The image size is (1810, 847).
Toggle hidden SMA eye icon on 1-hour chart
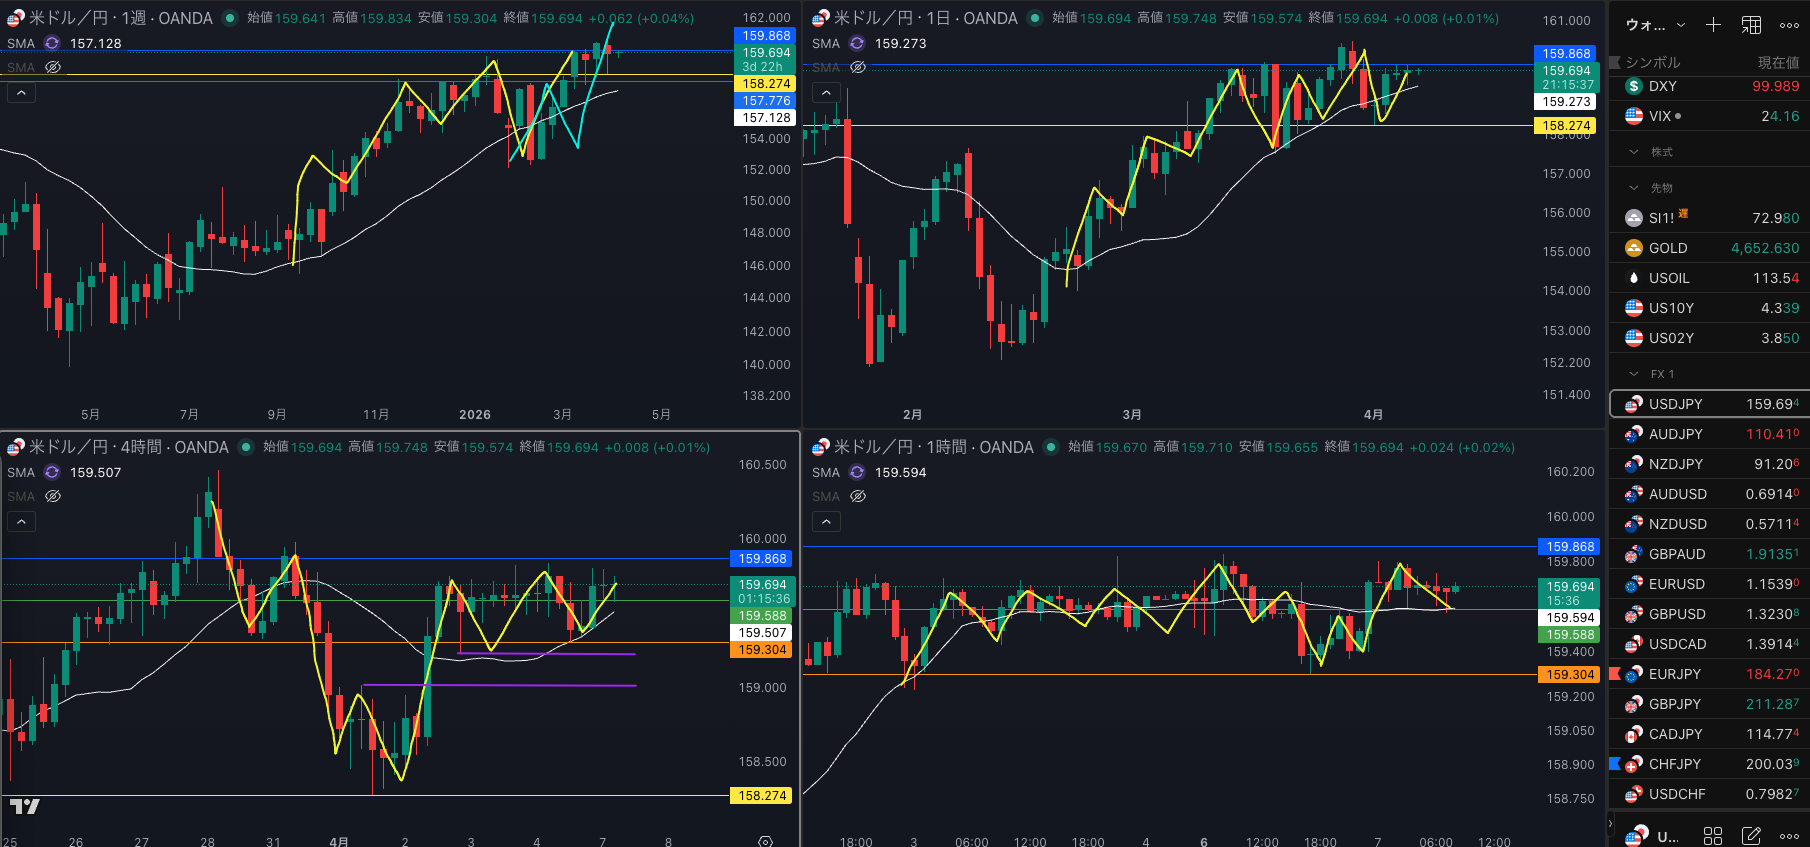tap(857, 496)
